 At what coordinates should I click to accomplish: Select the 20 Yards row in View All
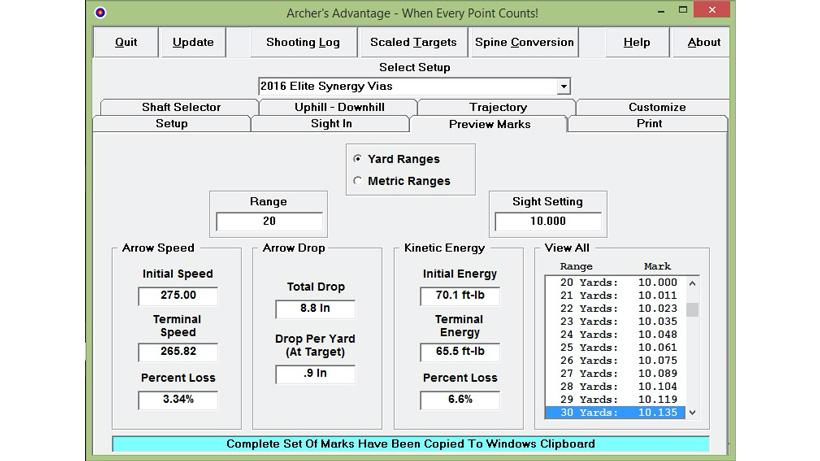pos(615,282)
